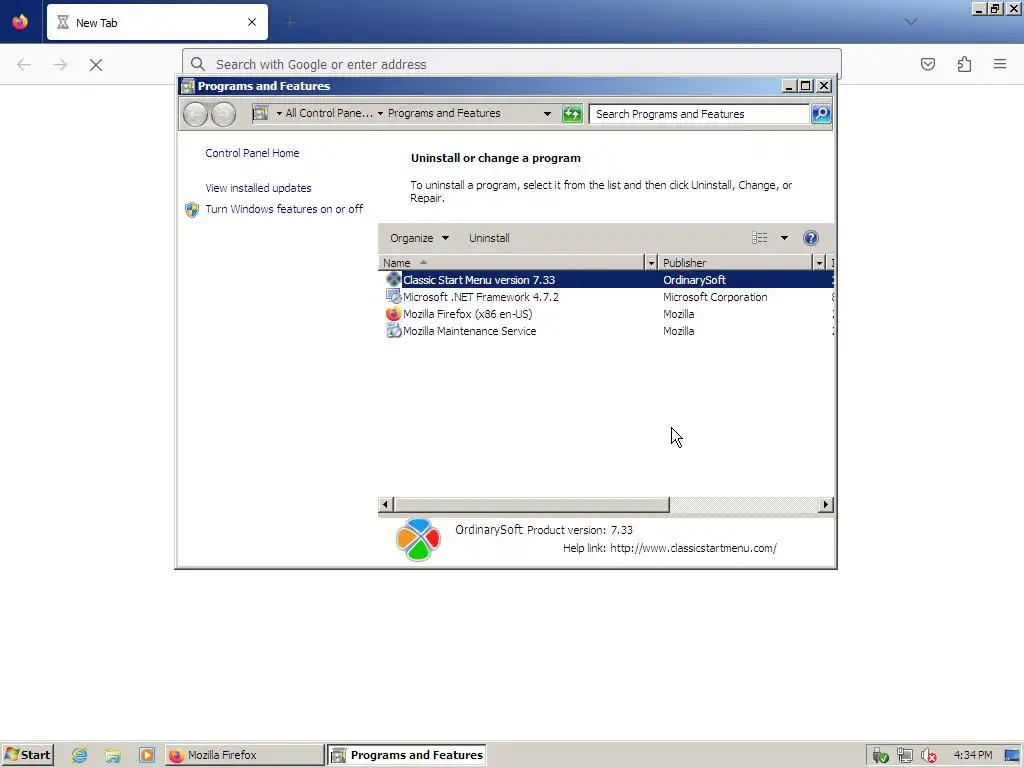Click the 4:34 PM system clock
1024x768 pixels.
(972, 755)
